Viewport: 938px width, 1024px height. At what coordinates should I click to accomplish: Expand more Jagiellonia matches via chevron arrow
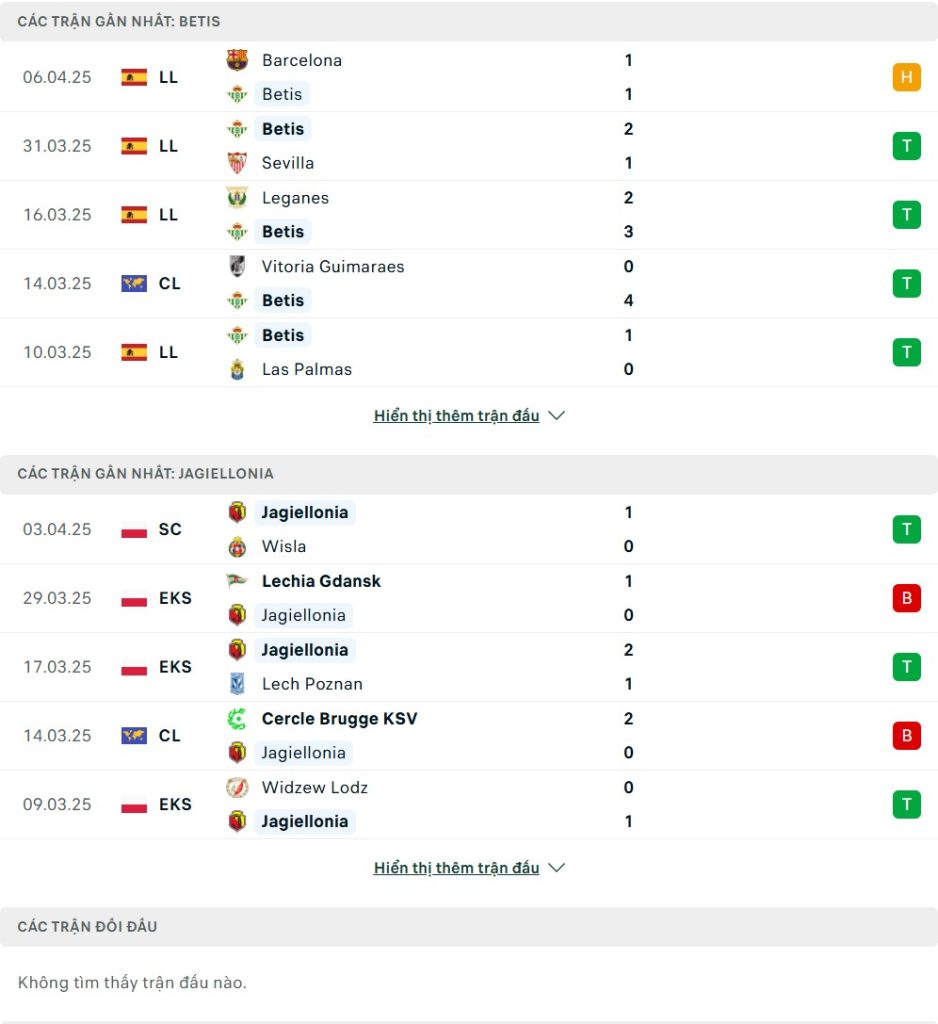click(557, 868)
